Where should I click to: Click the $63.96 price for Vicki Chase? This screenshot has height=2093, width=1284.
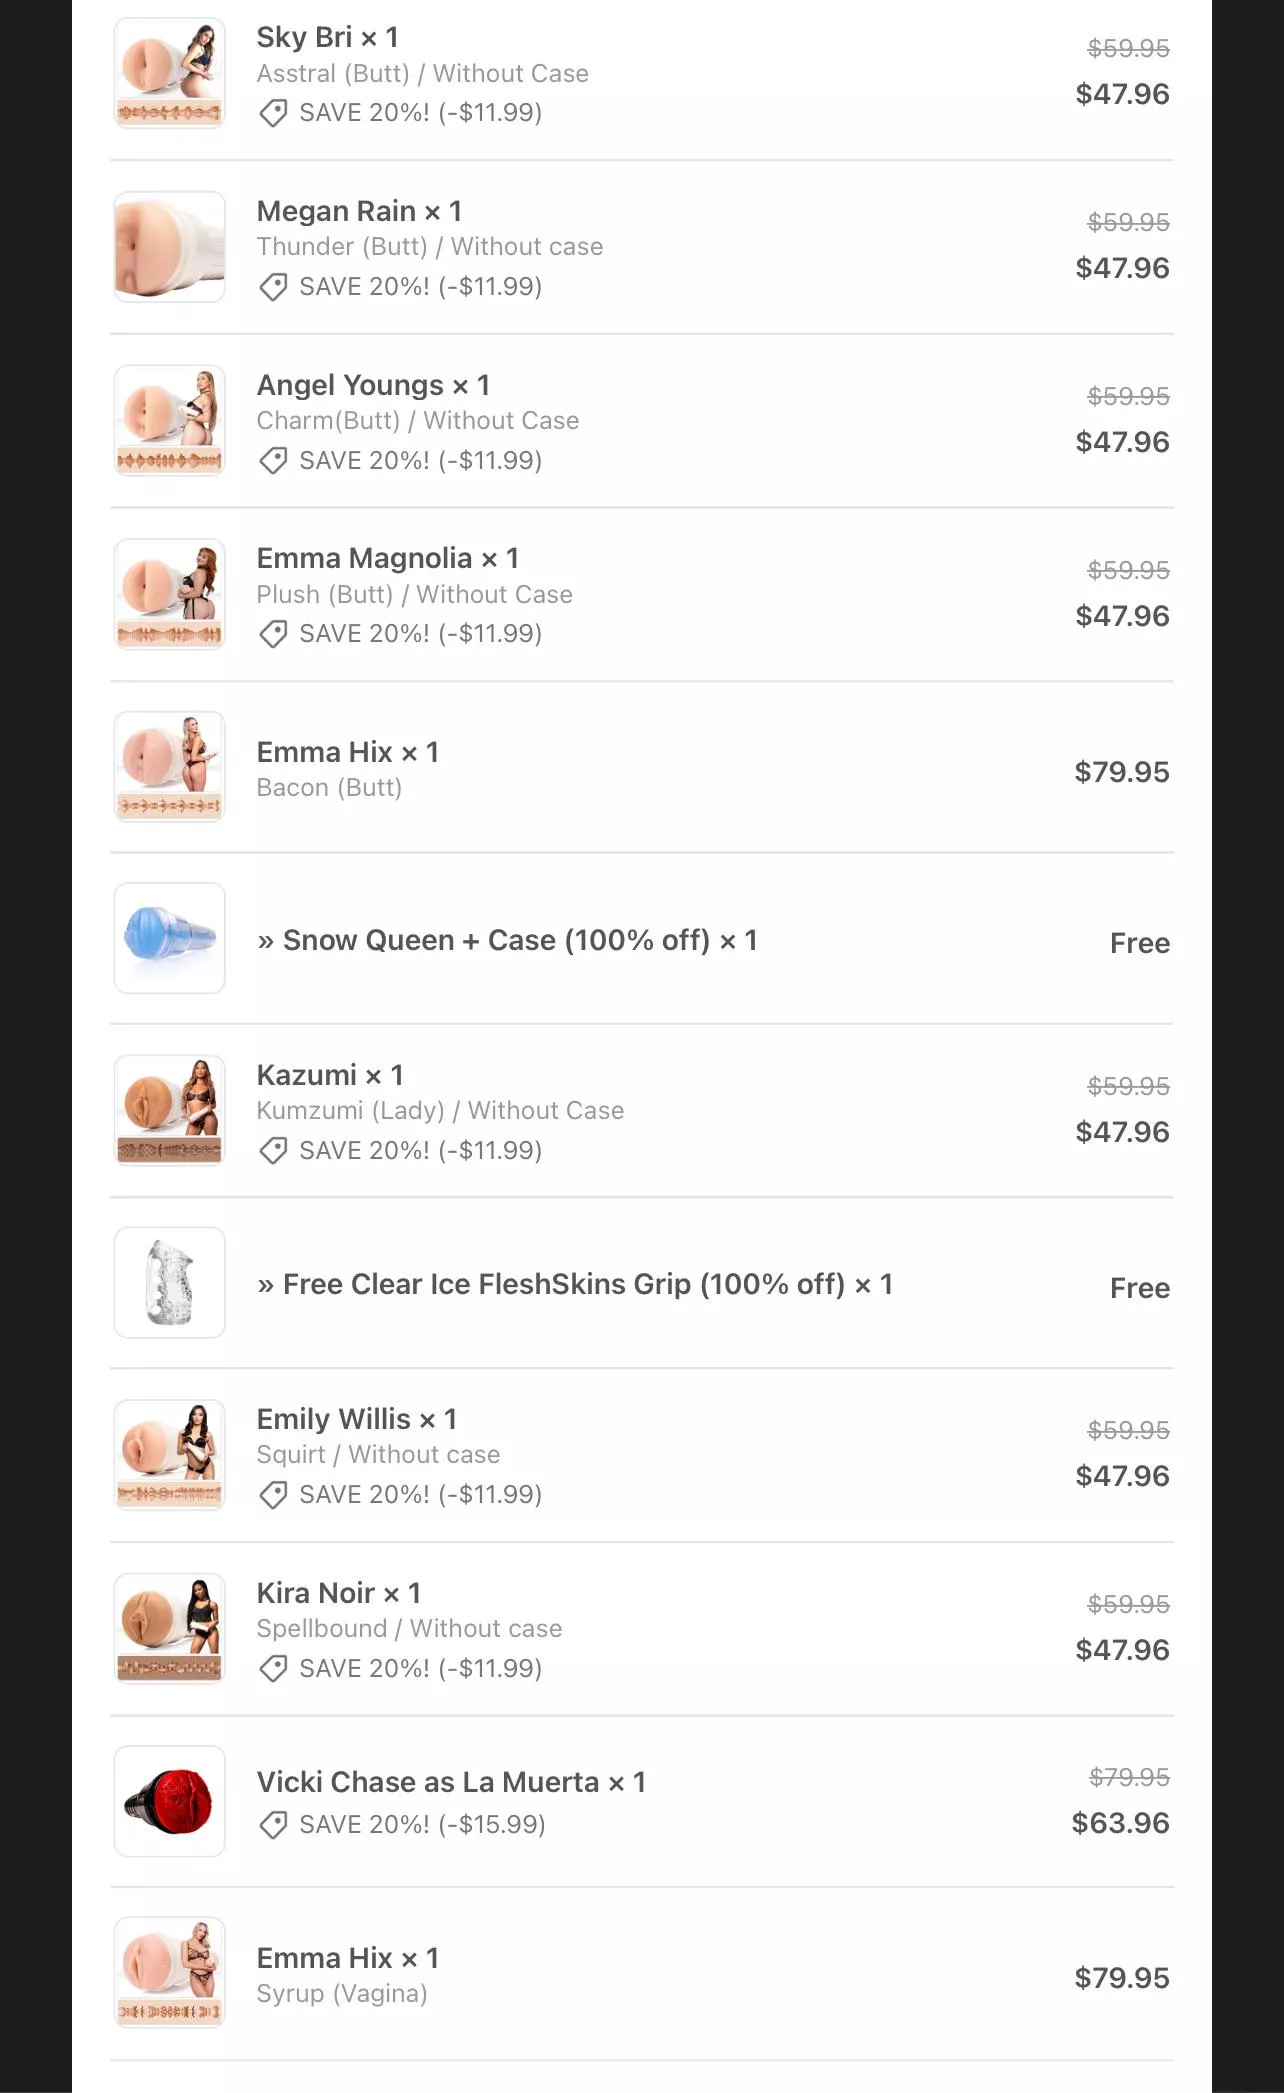pos(1120,1823)
